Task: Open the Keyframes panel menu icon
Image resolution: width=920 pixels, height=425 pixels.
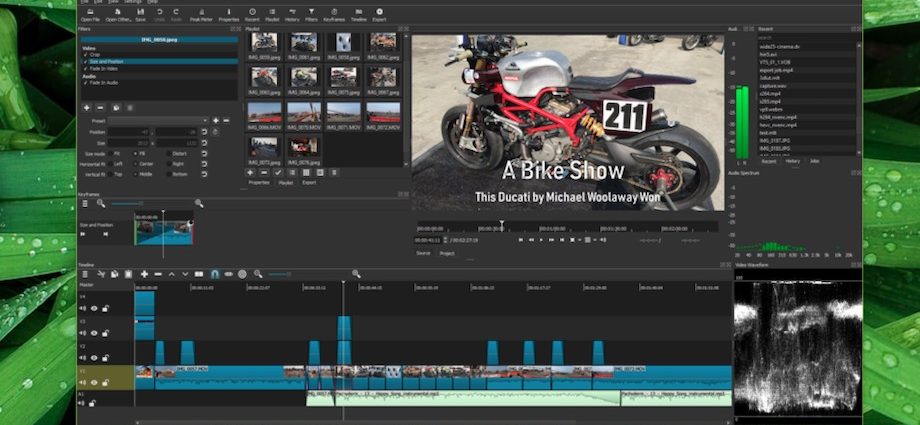Action: click(x=85, y=203)
